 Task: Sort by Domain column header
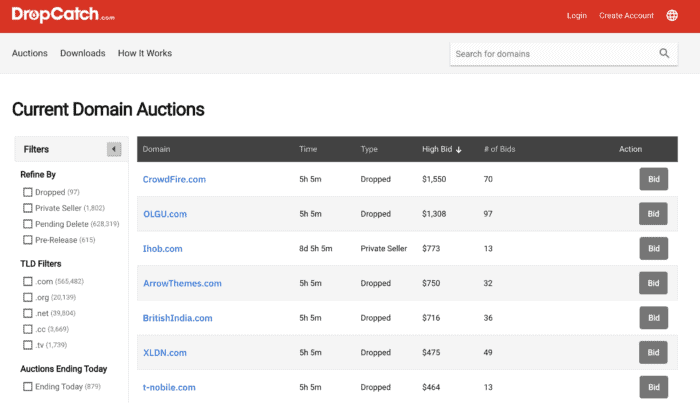click(x=156, y=149)
